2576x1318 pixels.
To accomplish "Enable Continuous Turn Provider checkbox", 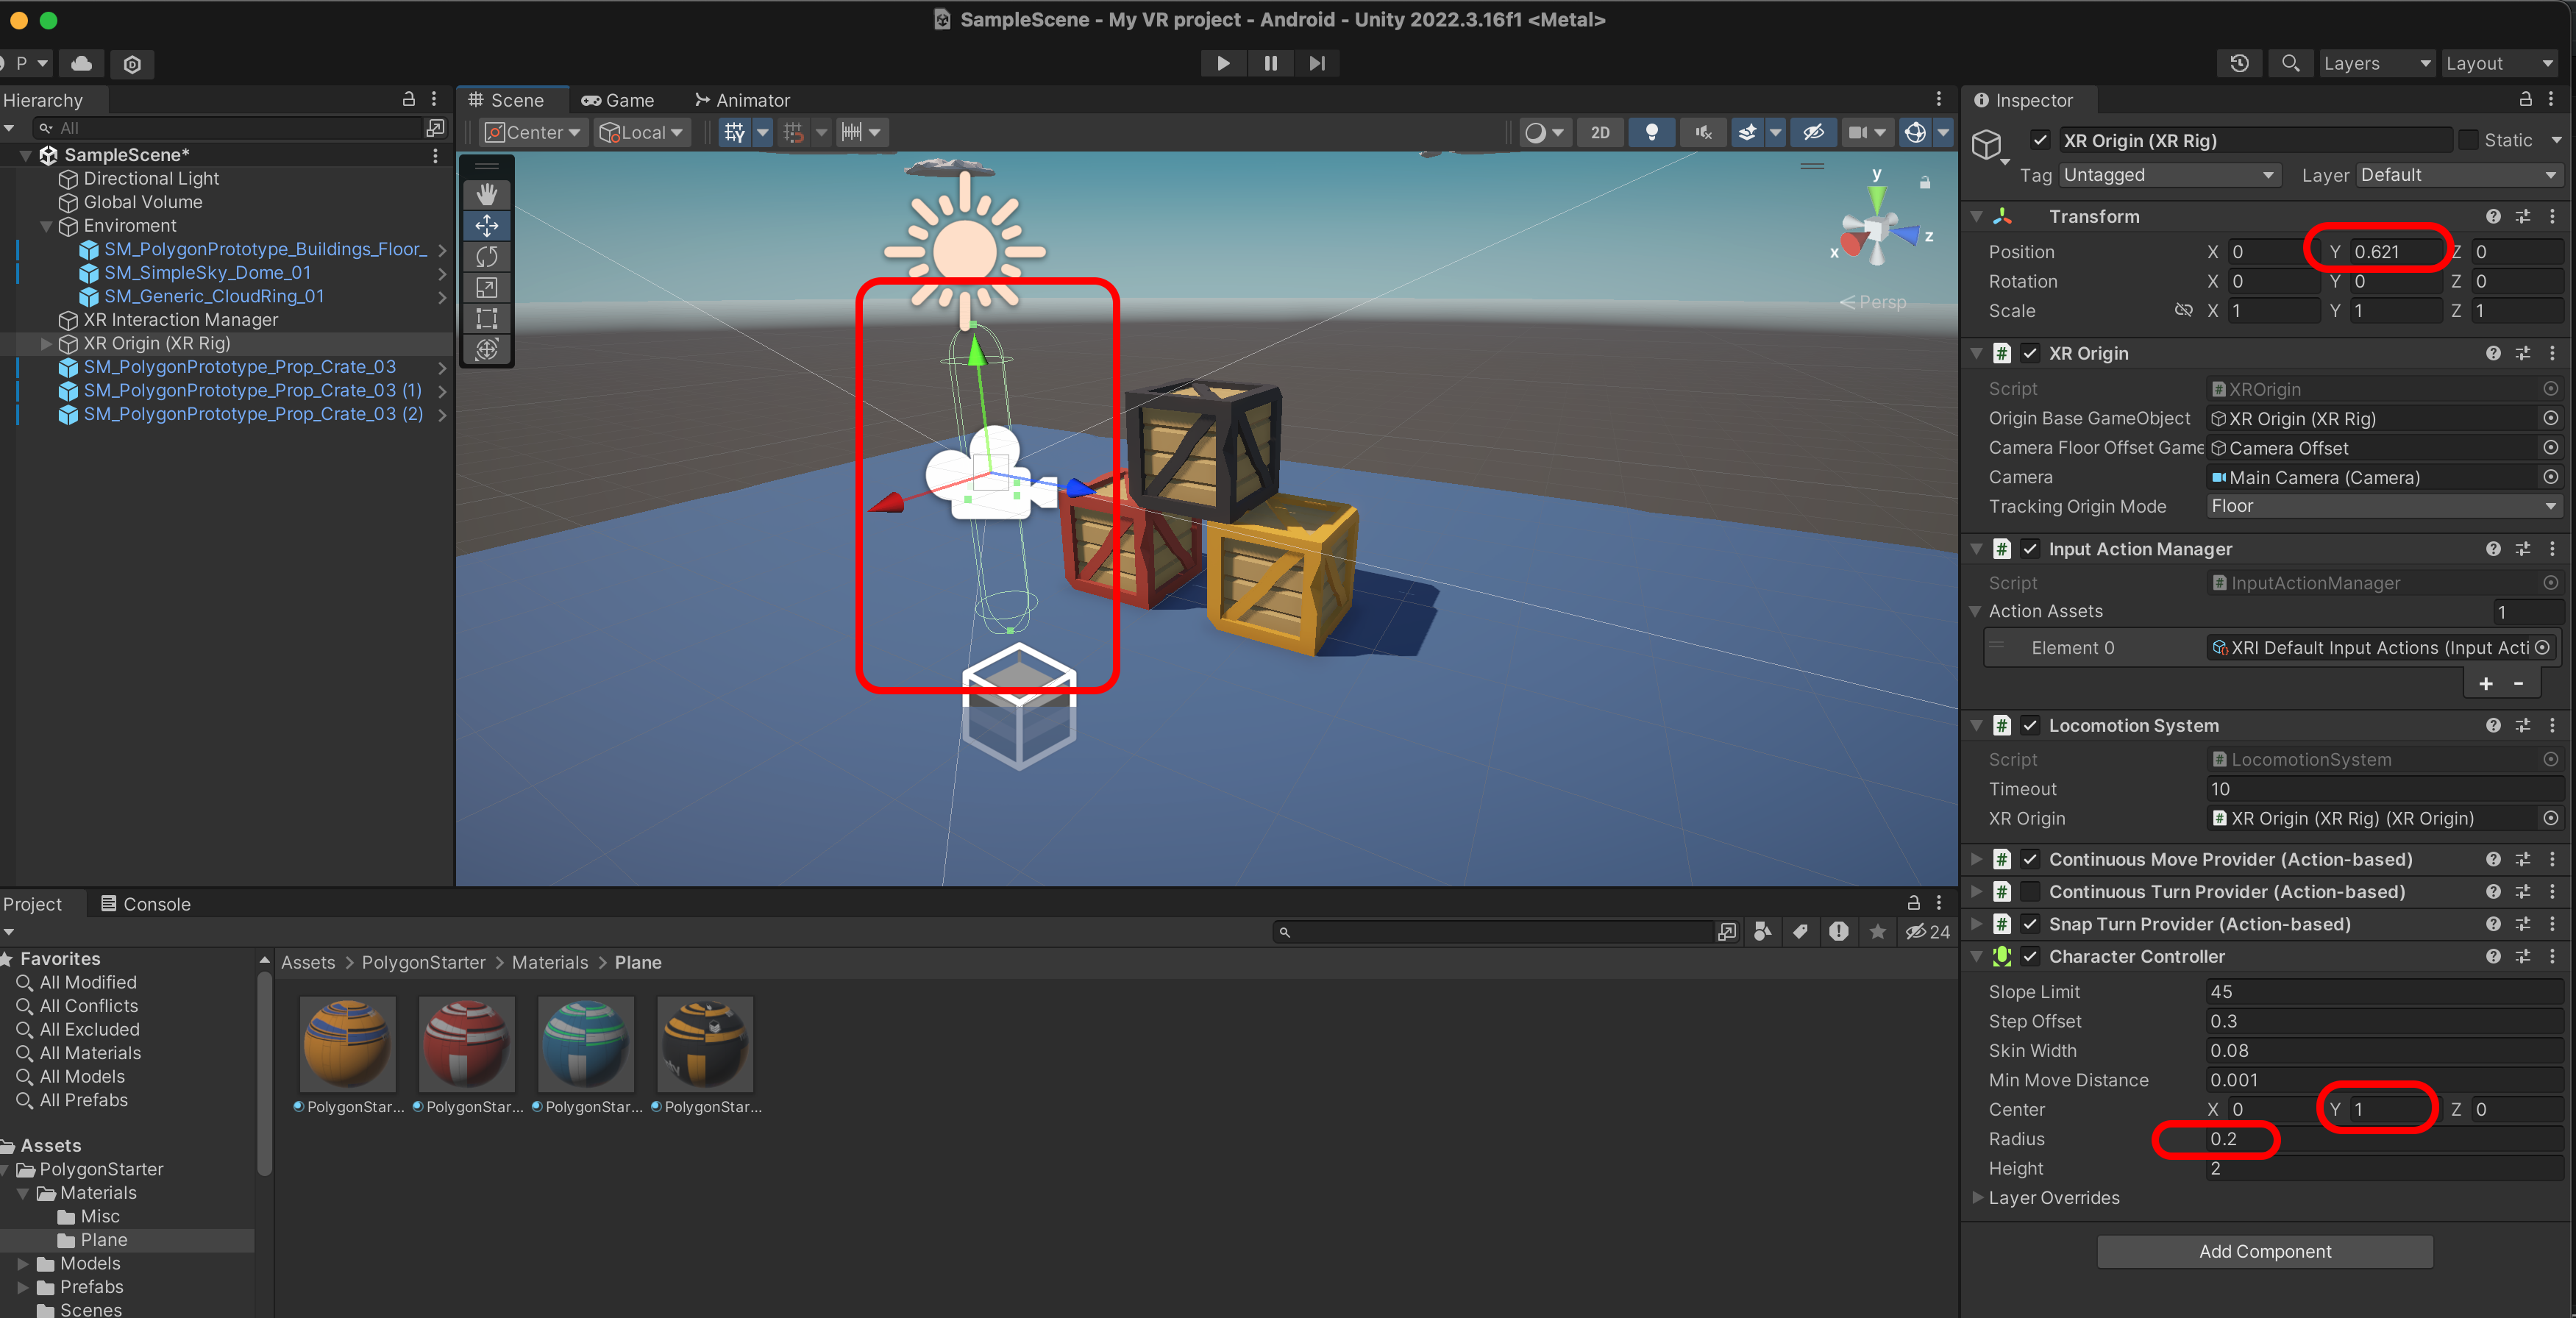I will (2030, 891).
